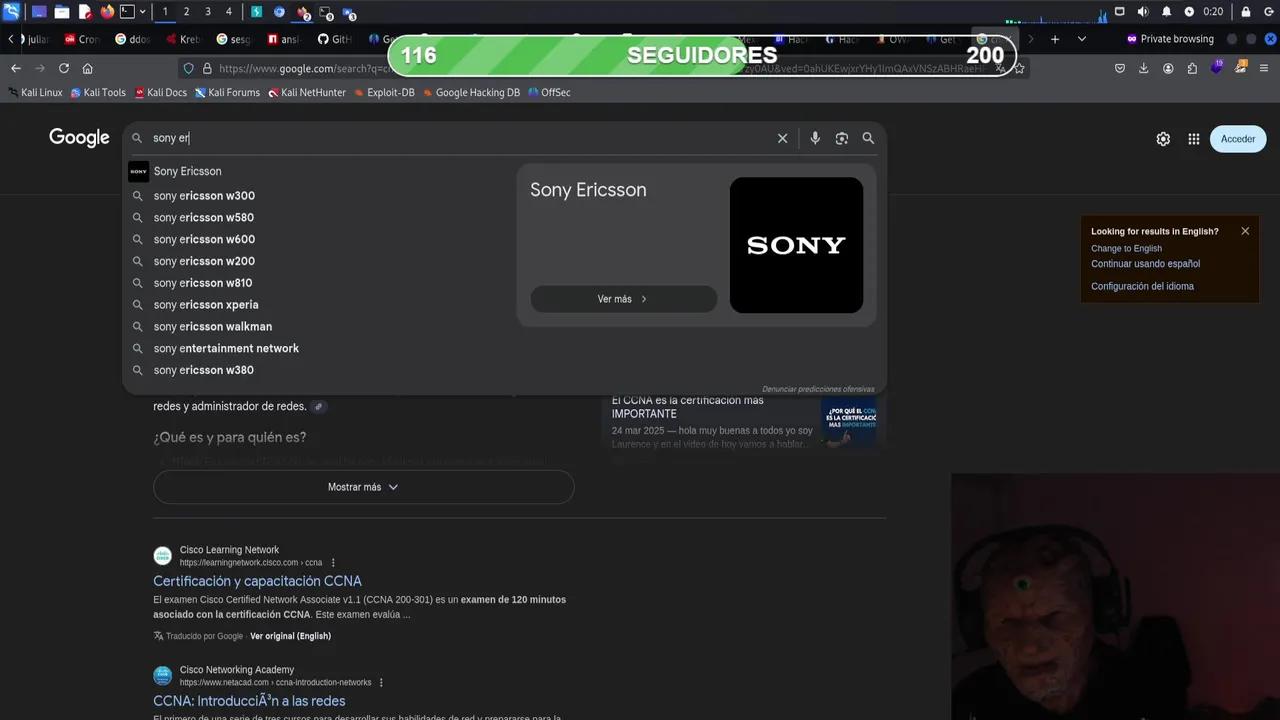Open Certificación y capacitación CCNA result

click(257, 581)
